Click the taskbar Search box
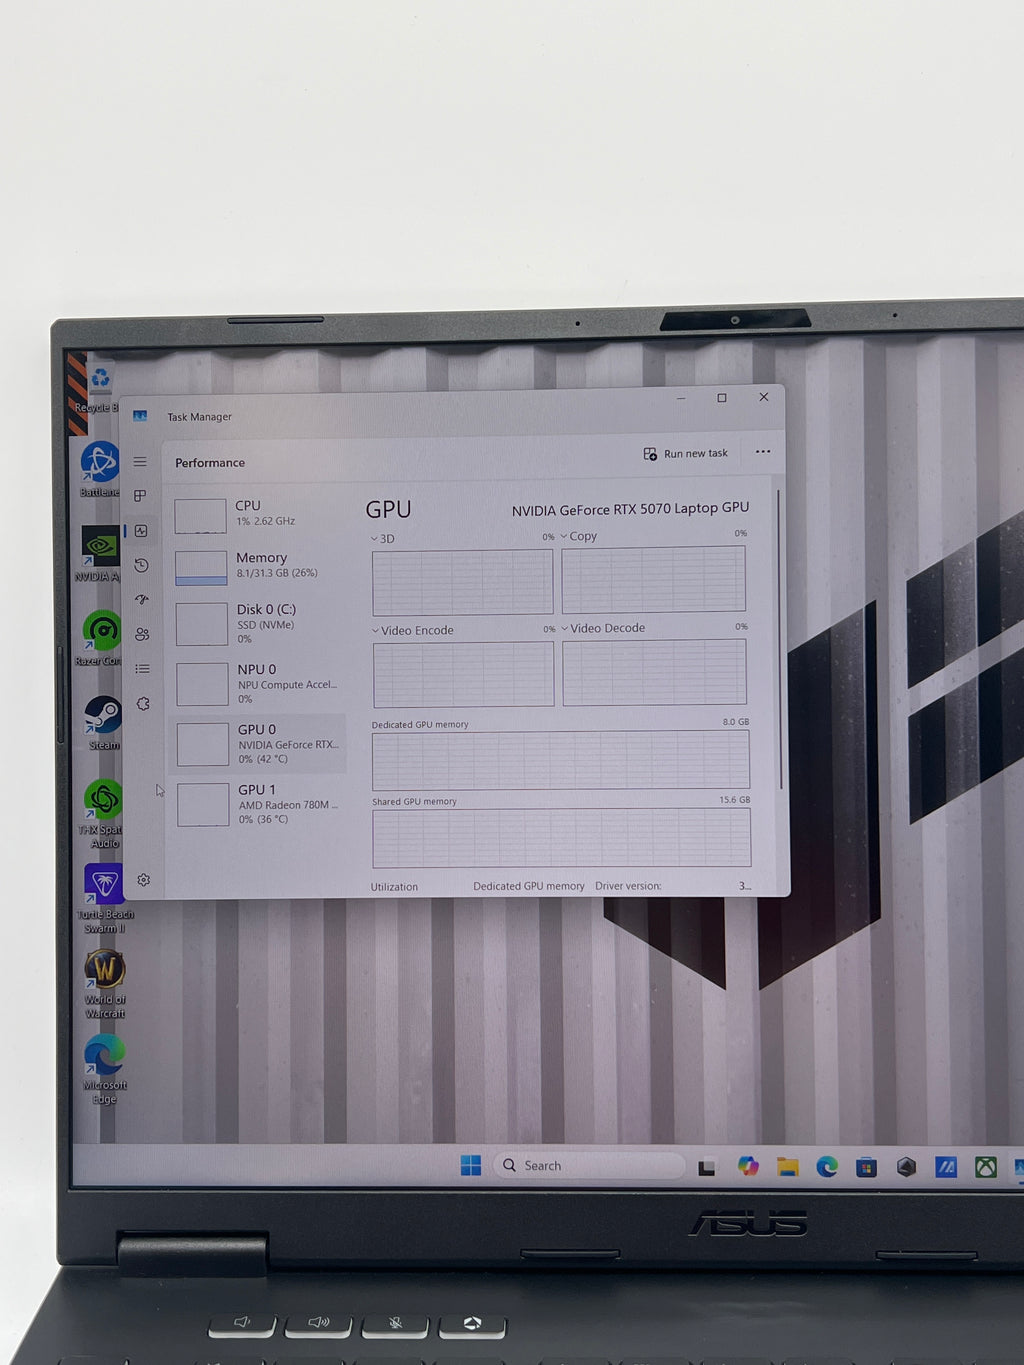1024x1365 pixels. pyautogui.click(x=589, y=1166)
